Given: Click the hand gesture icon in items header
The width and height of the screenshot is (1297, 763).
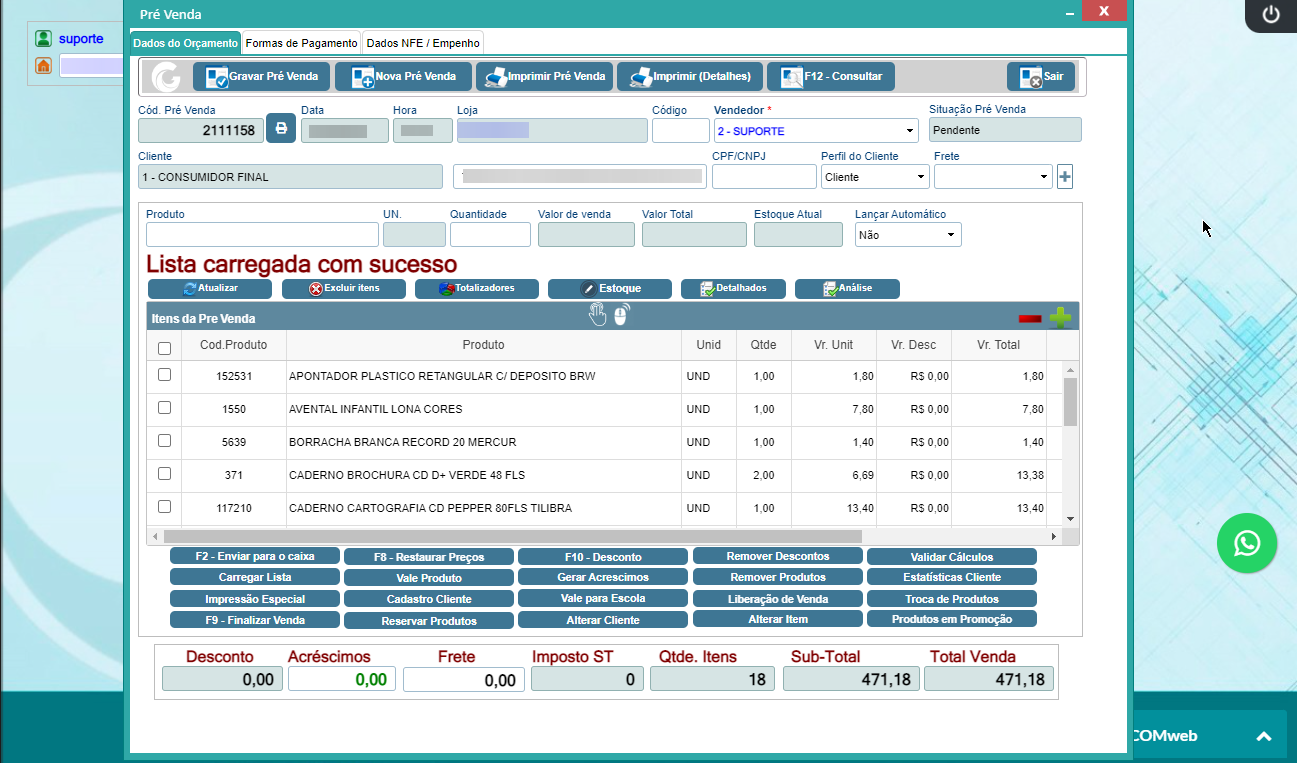Looking at the screenshot, I should [597, 314].
